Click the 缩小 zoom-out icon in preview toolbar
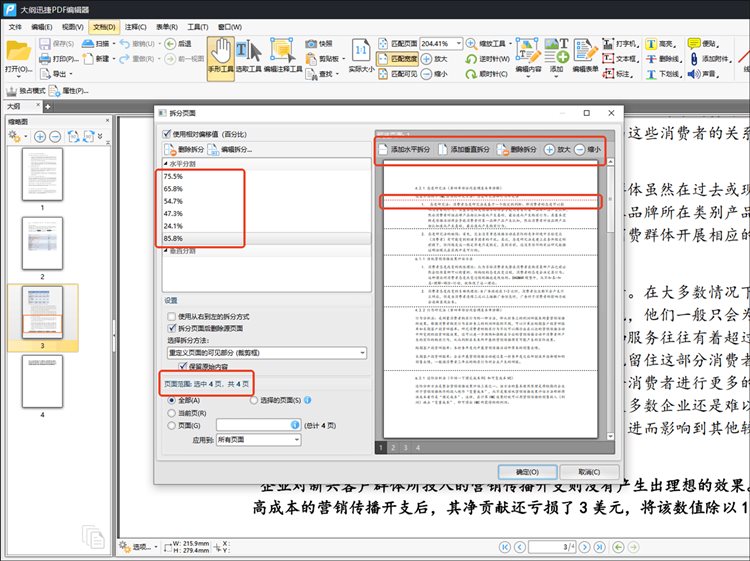 pyautogui.click(x=582, y=149)
